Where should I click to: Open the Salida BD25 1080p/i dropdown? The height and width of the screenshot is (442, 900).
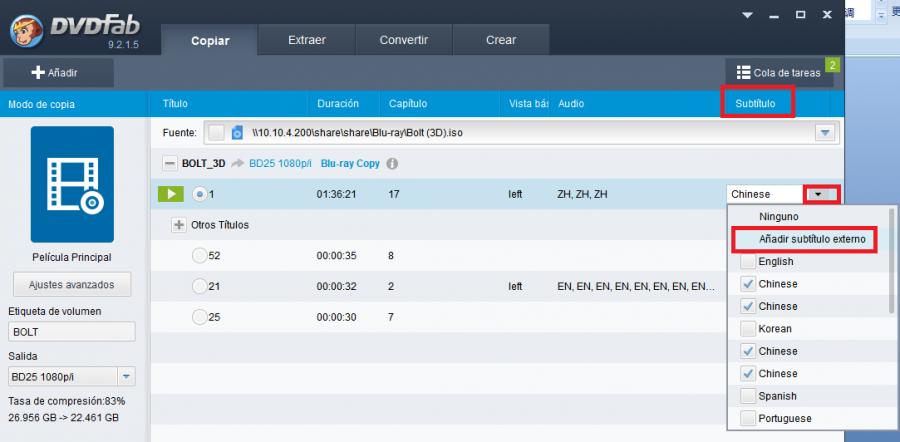(126, 377)
